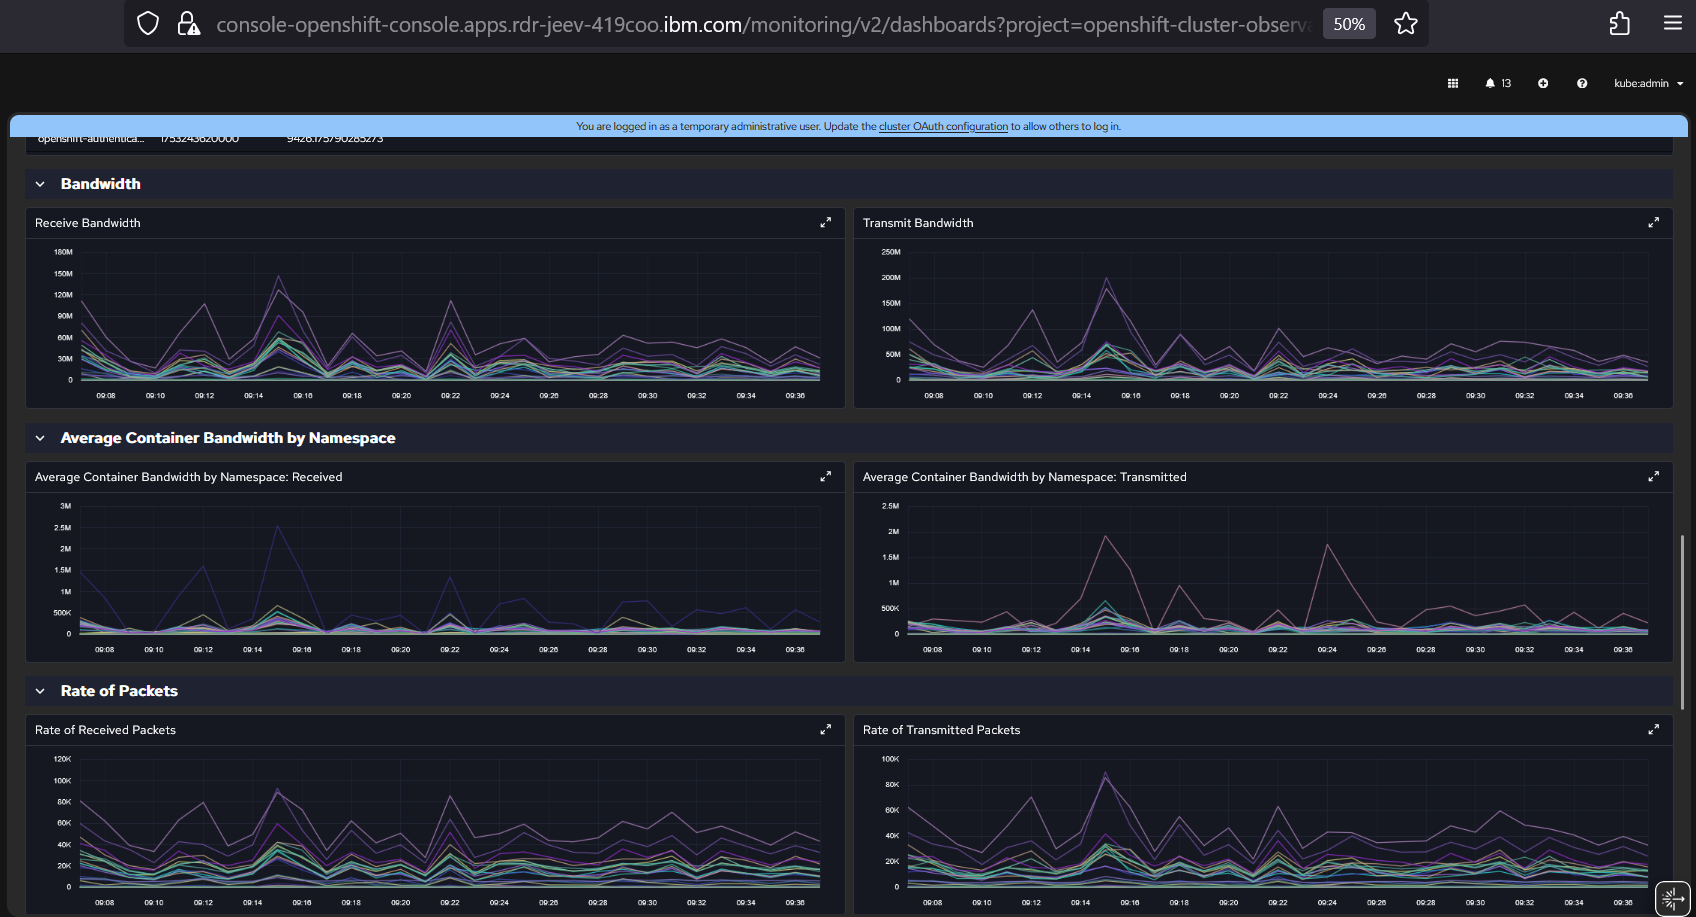The height and width of the screenshot is (917, 1696).
Task: Click the Transmit Bandwidth panel title
Action: (x=918, y=223)
